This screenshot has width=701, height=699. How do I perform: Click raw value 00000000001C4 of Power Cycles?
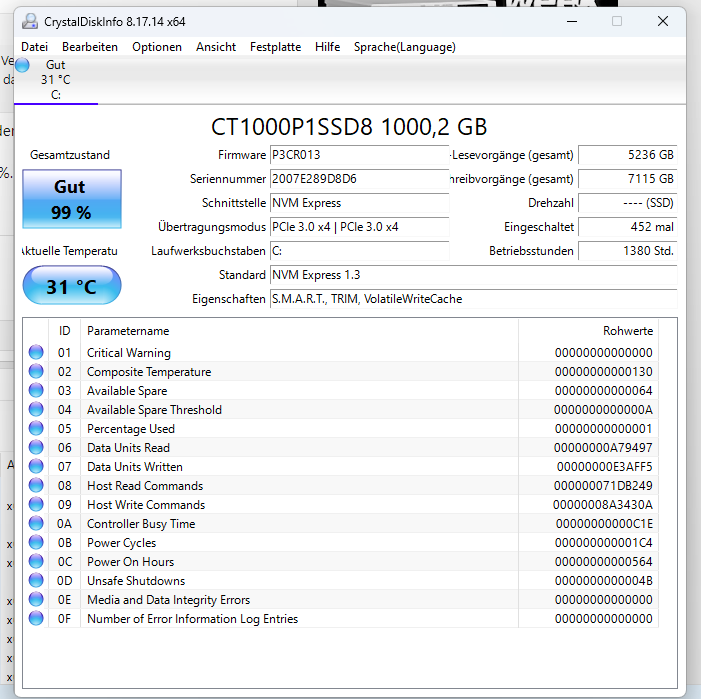tap(604, 543)
